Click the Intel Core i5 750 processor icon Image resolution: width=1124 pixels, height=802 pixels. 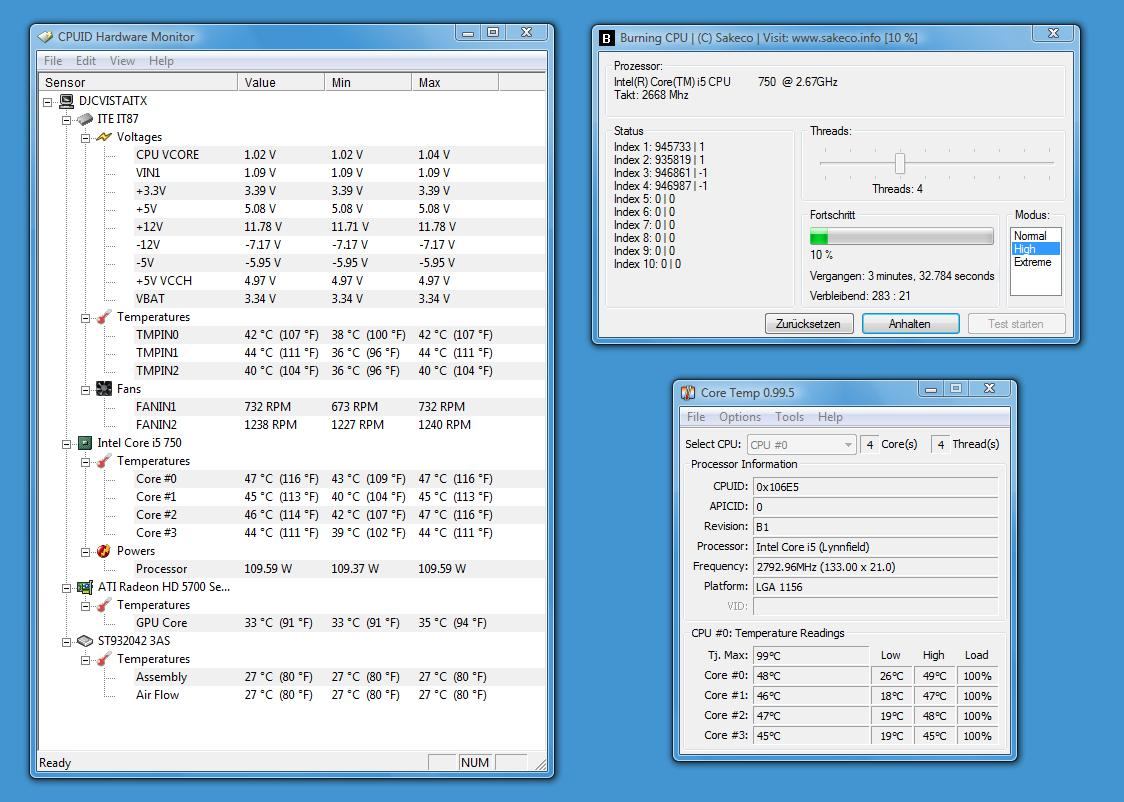click(85, 443)
